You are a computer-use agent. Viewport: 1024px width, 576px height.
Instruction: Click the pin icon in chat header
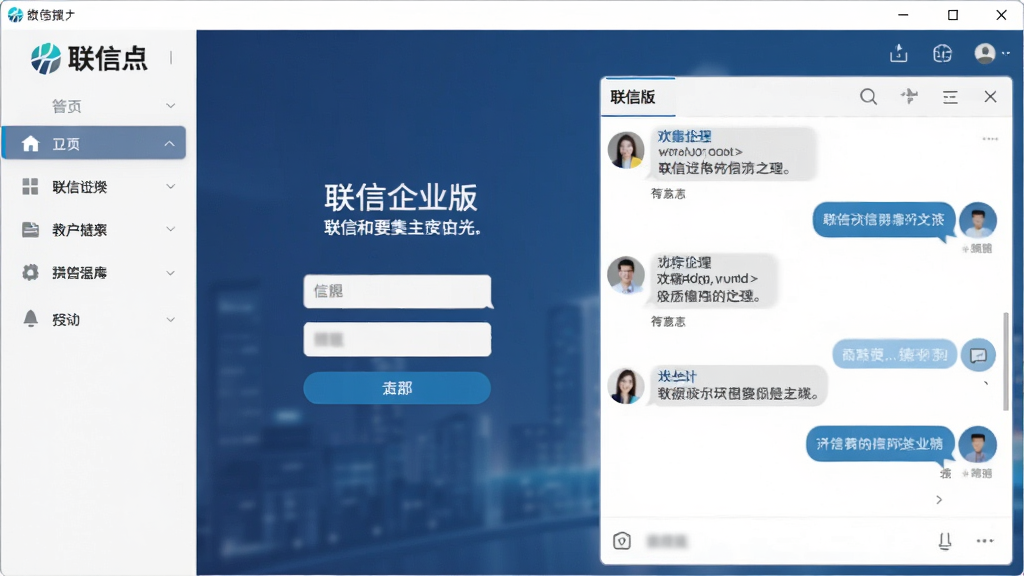909,96
